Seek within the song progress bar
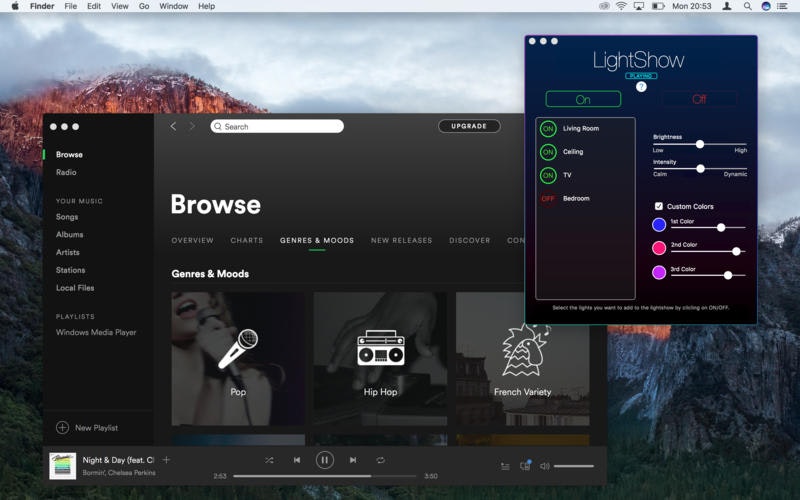Image resolution: width=800 pixels, height=500 pixels. click(324, 476)
